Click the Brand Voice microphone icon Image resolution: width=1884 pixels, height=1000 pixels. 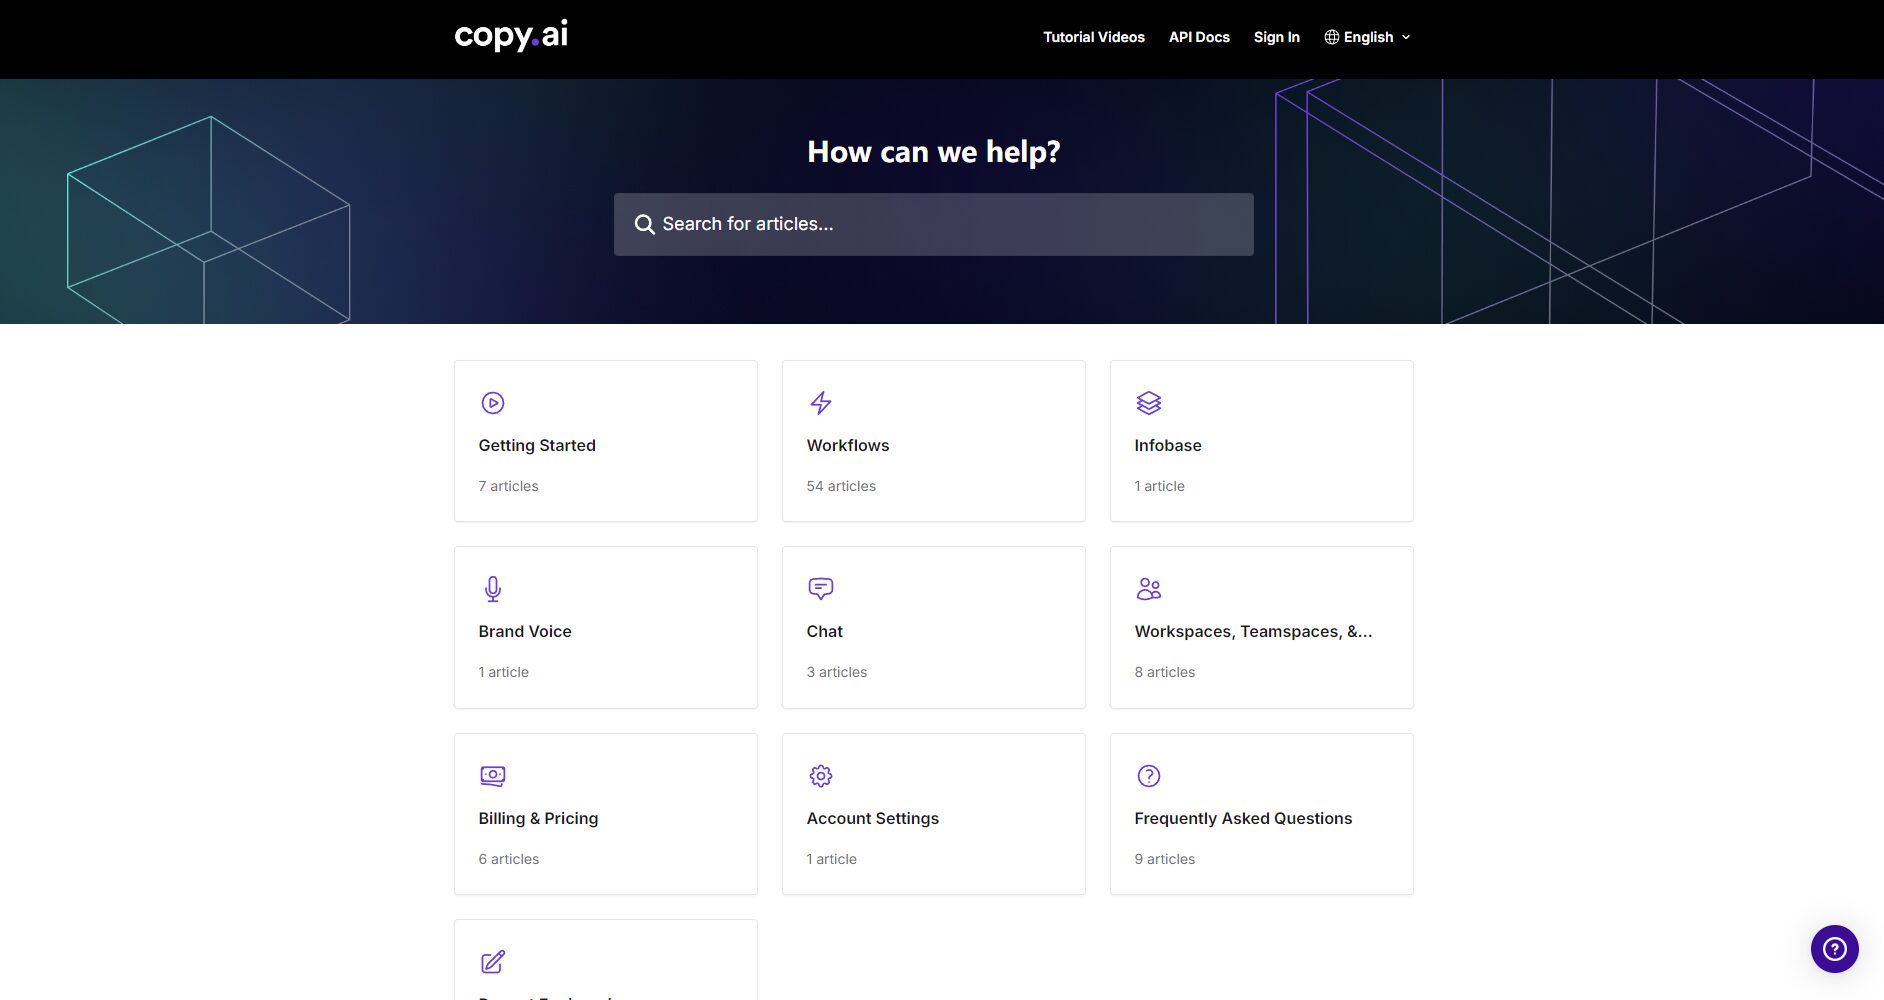click(x=492, y=589)
